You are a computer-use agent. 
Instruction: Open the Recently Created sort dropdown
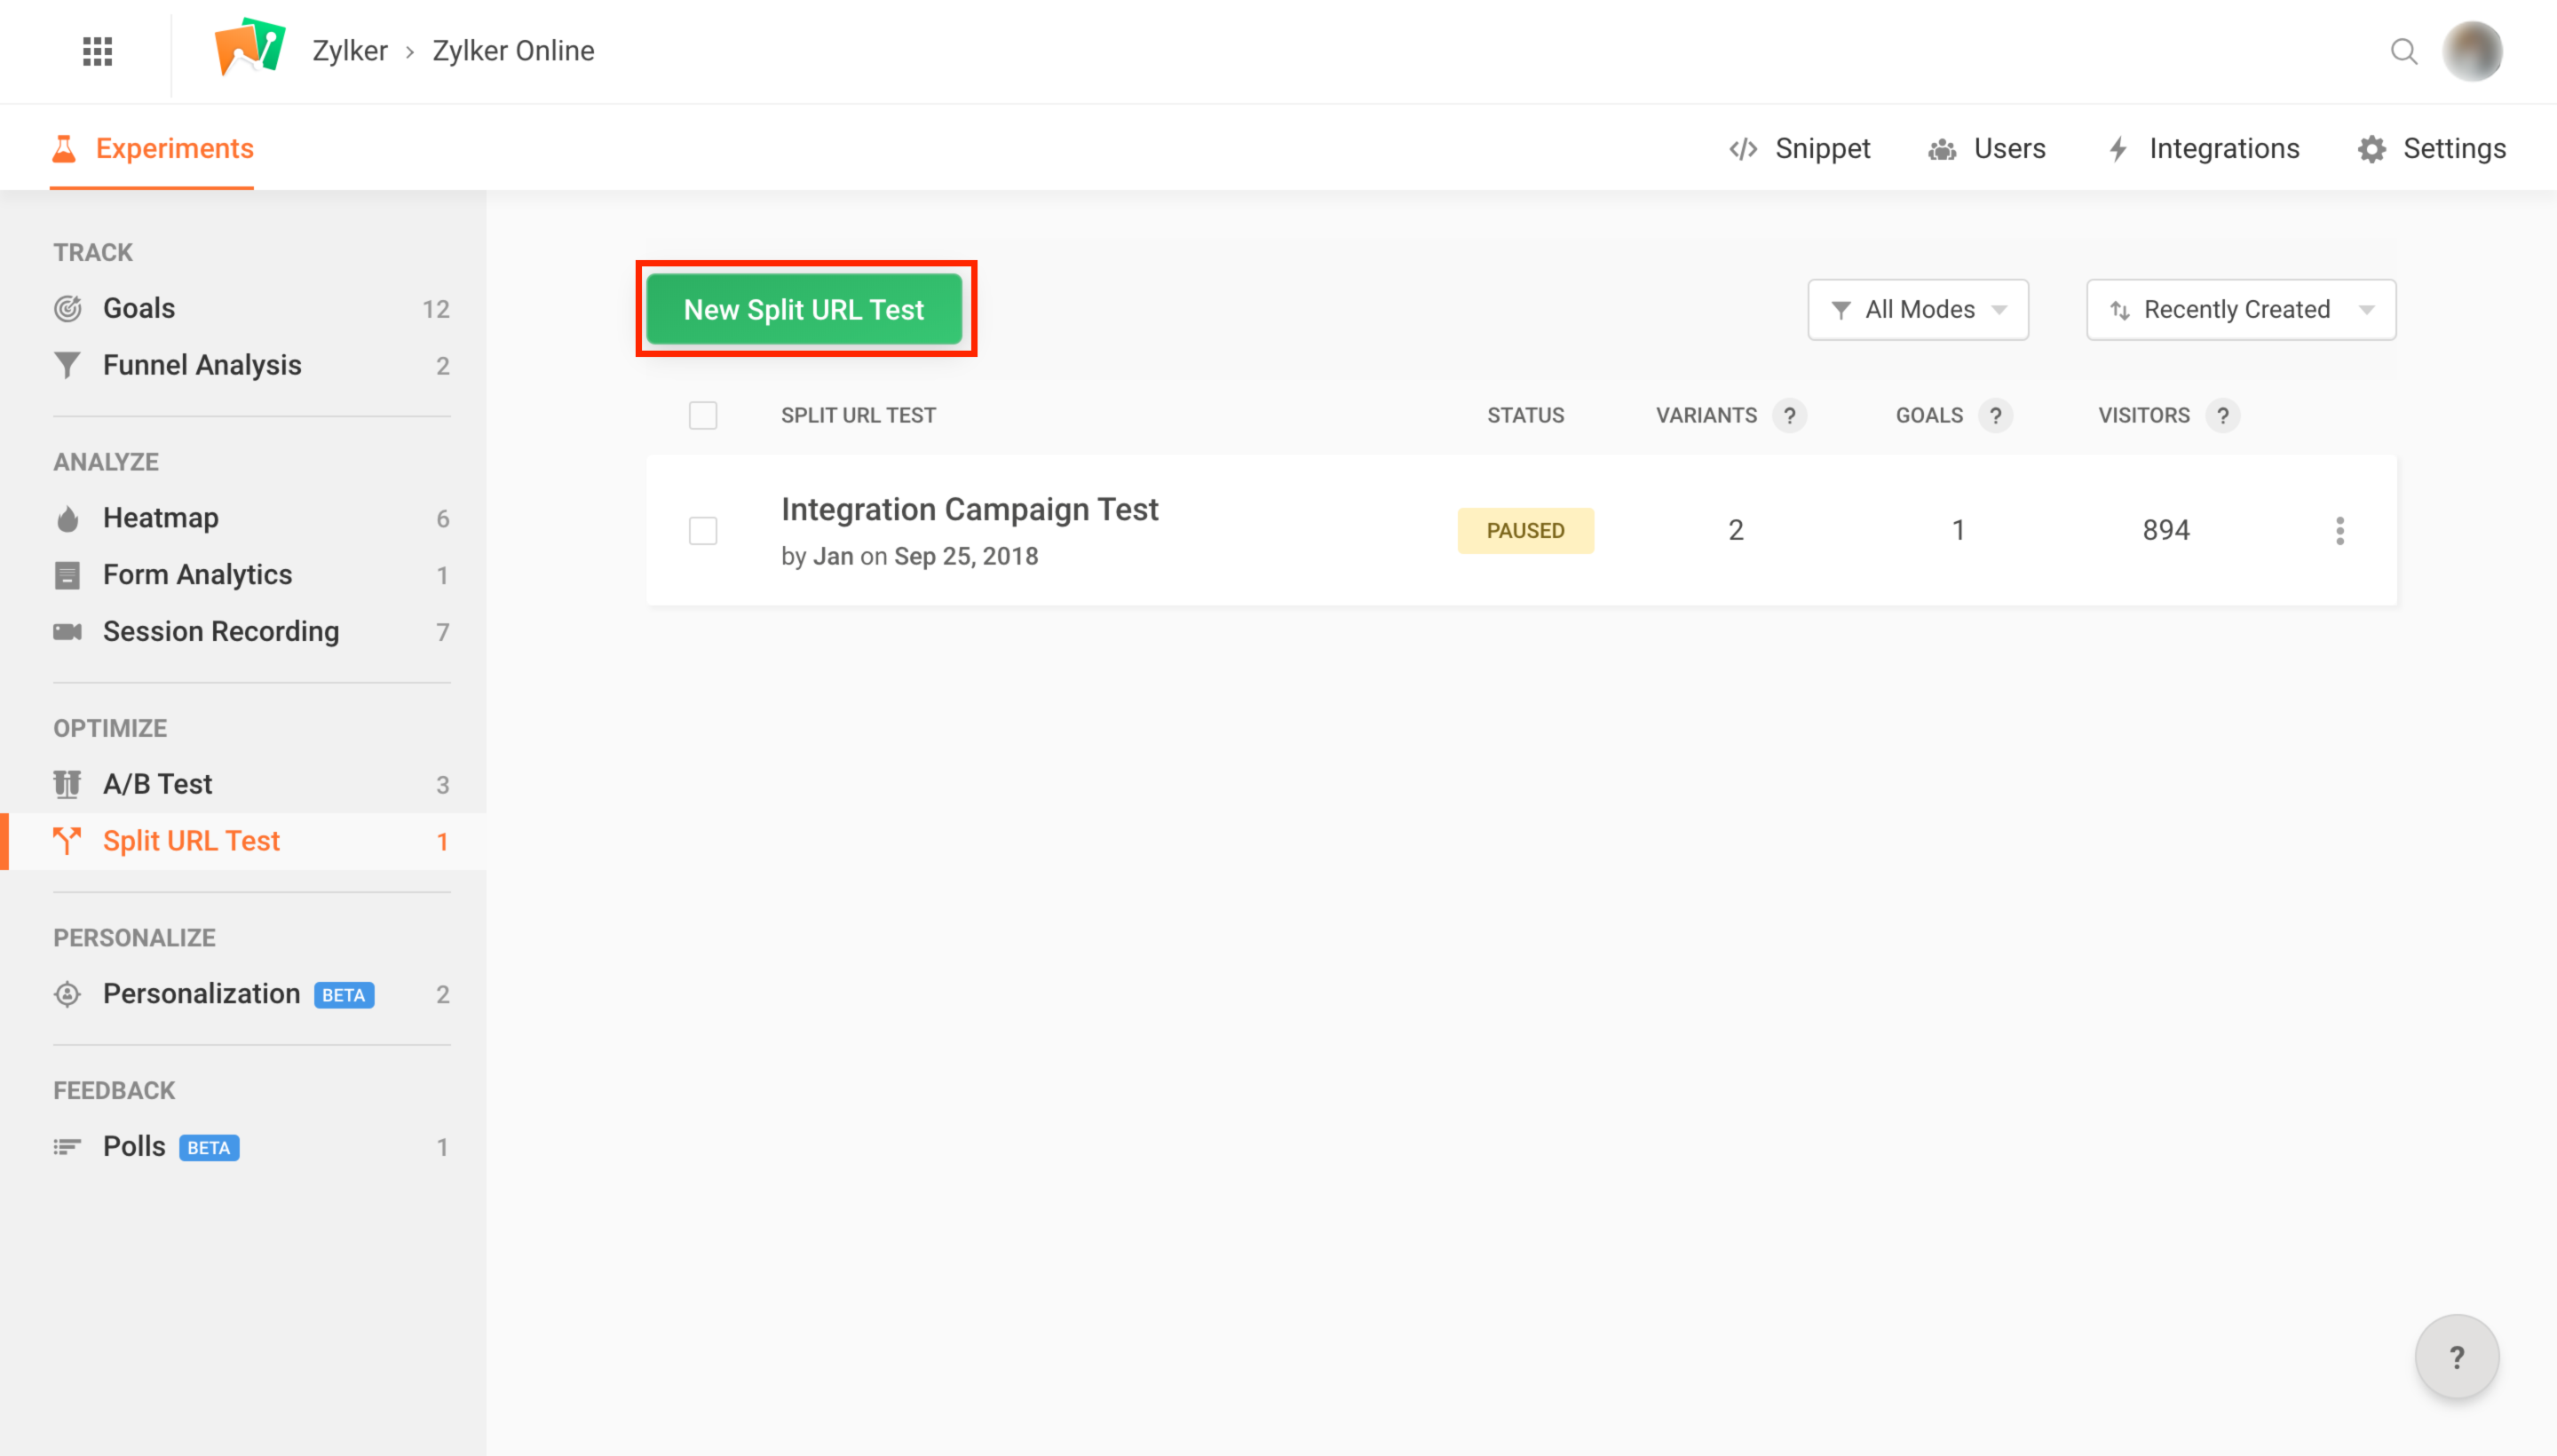(2239, 309)
